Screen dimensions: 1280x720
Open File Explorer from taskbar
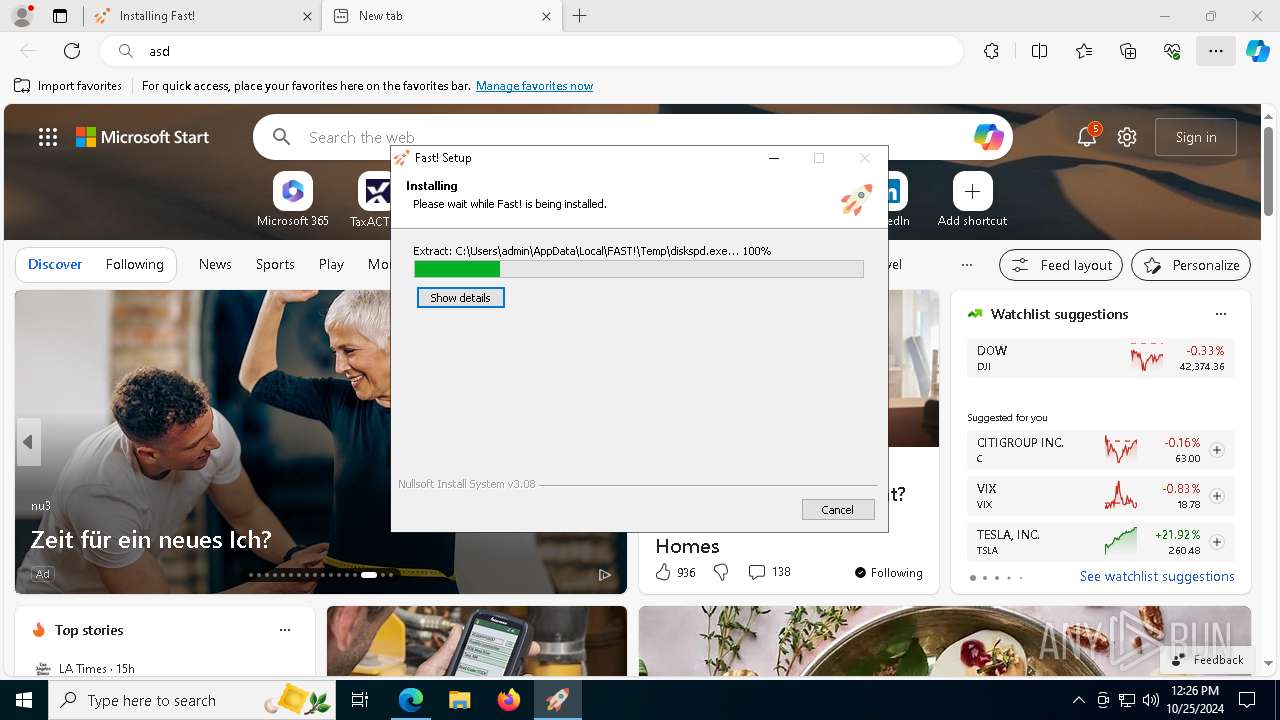459,700
